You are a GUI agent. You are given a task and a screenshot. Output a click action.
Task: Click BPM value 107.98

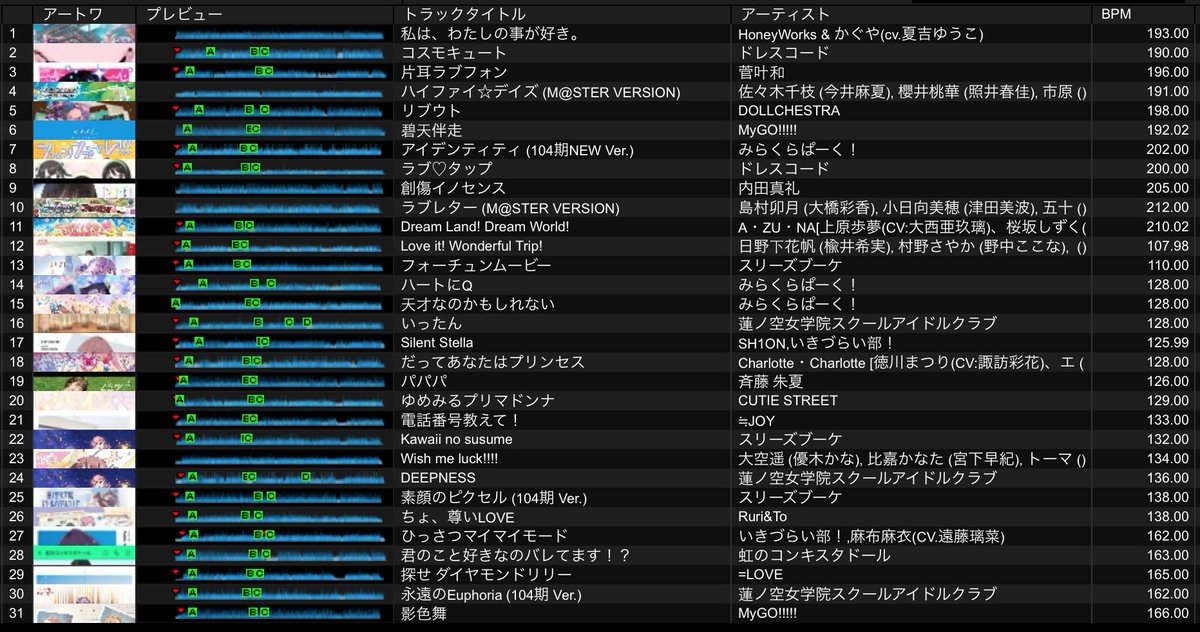(x=1169, y=245)
